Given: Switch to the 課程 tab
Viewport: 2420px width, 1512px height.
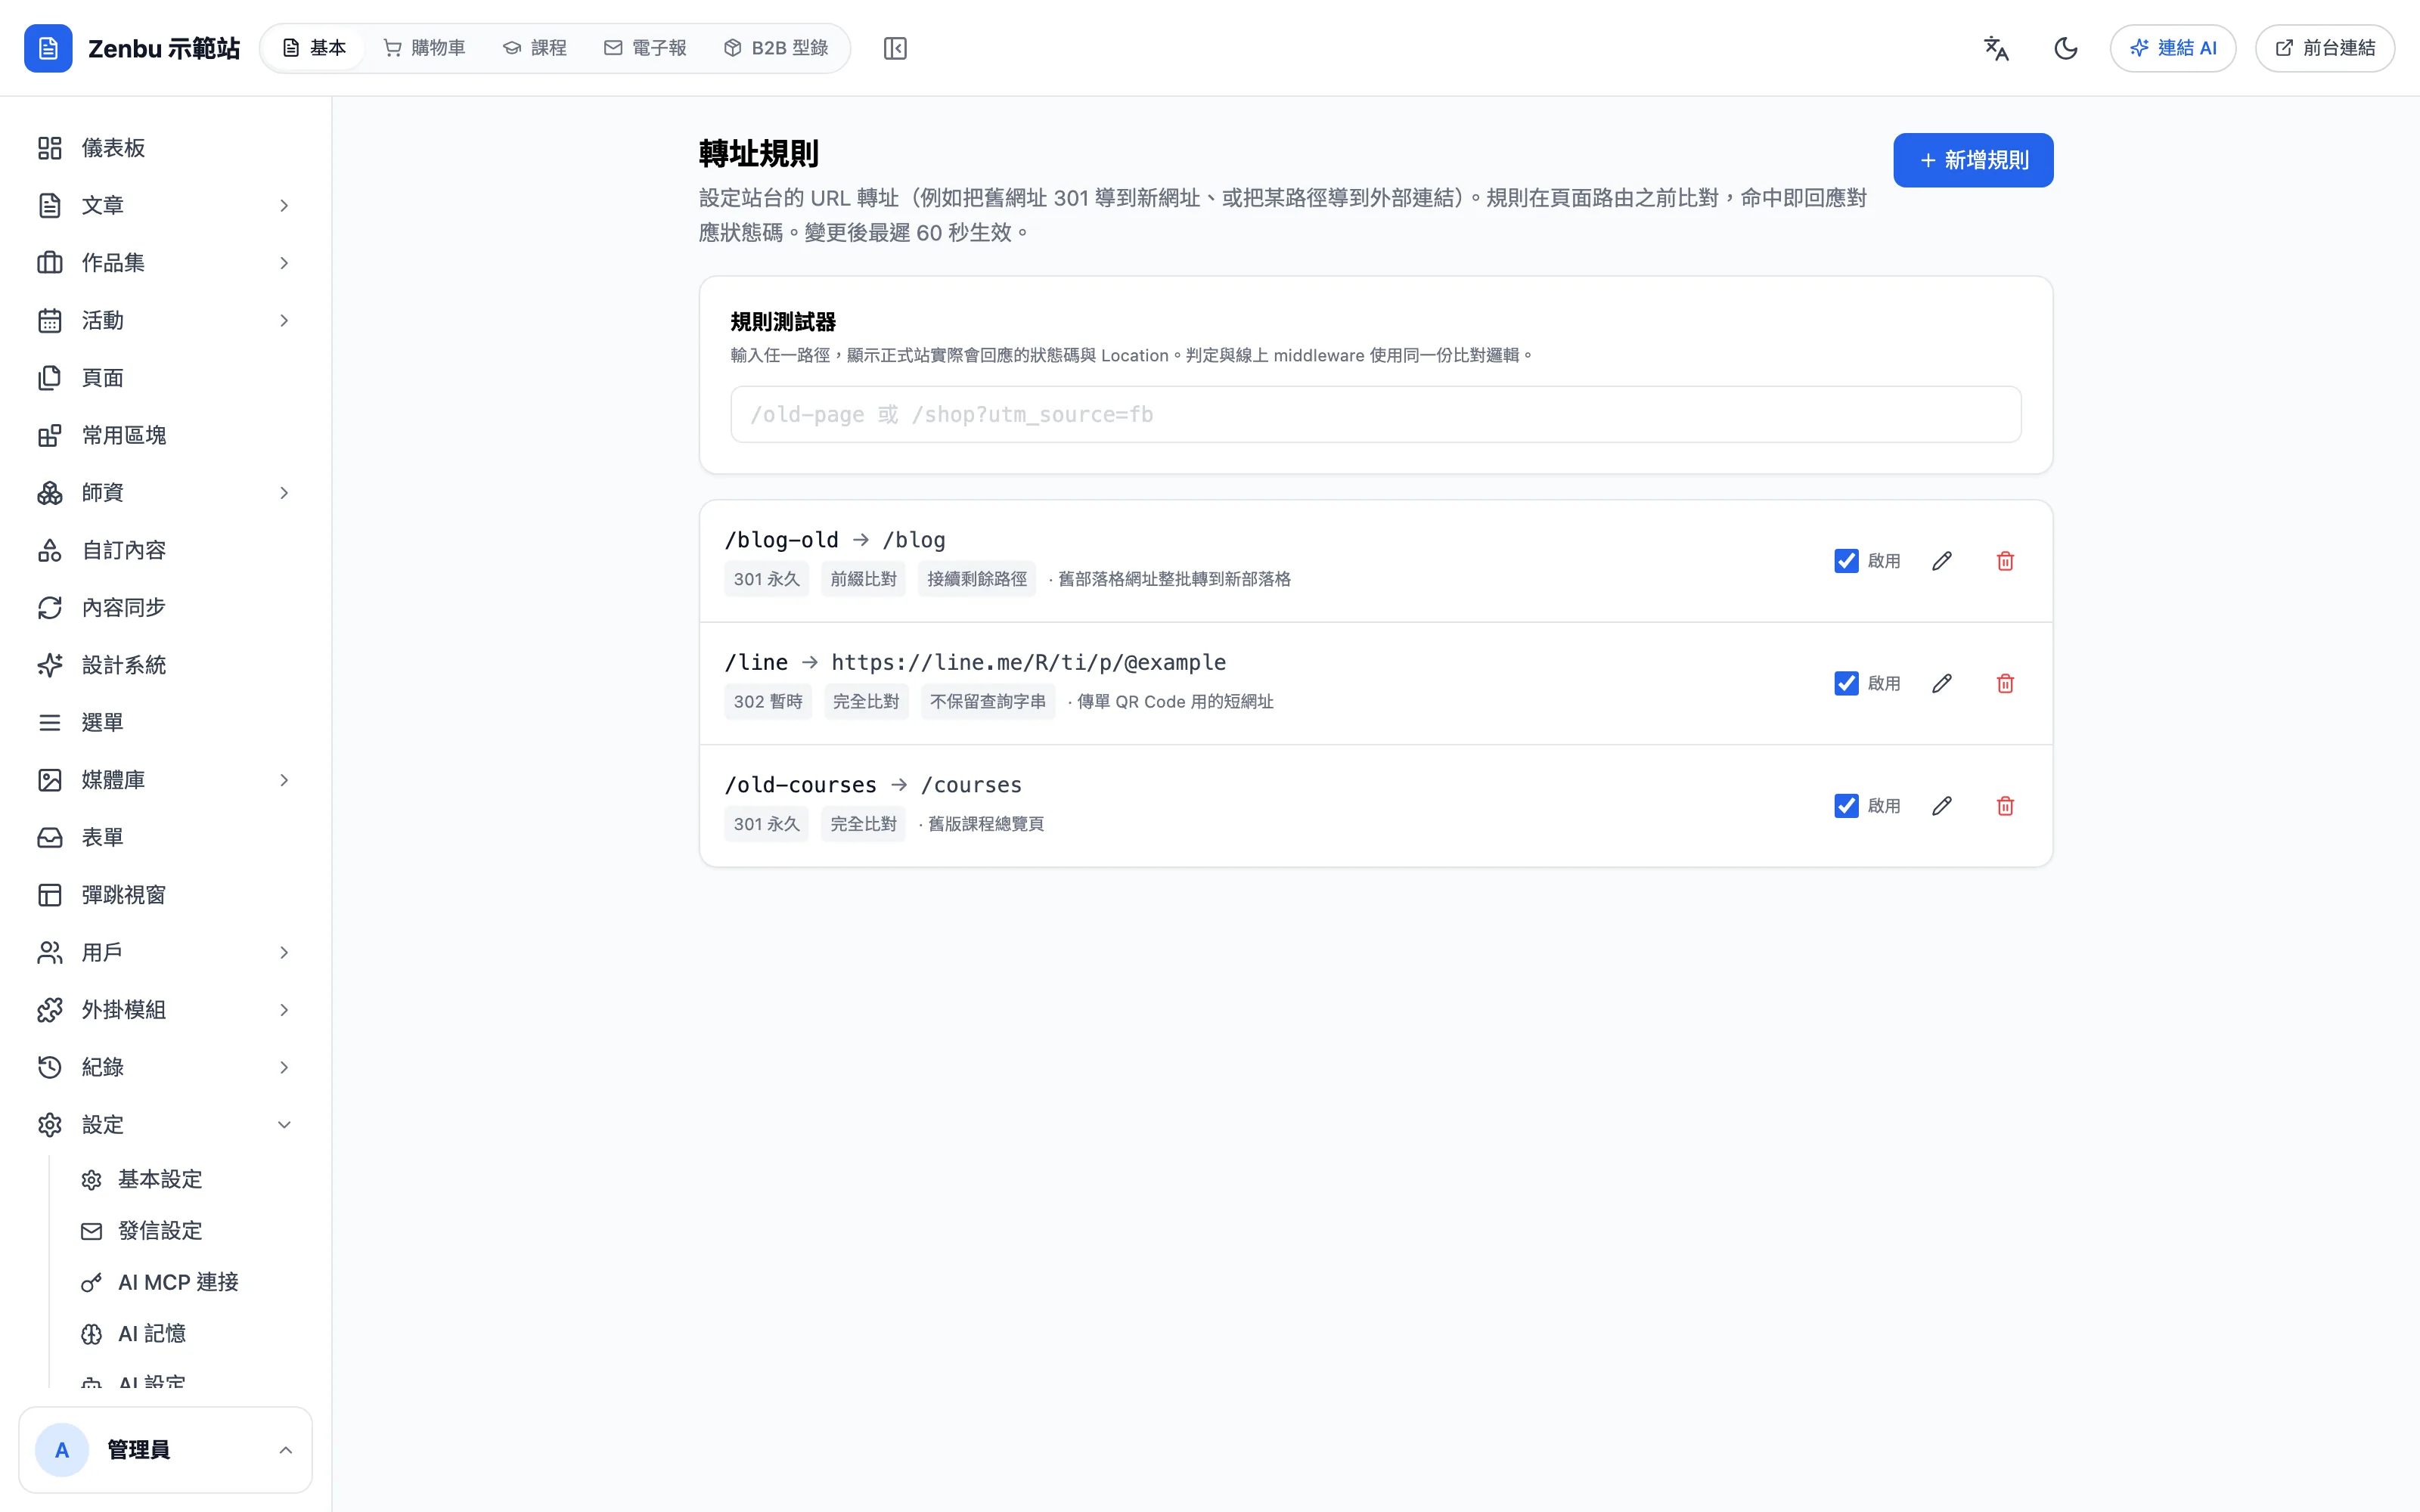Looking at the screenshot, I should pos(535,48).
